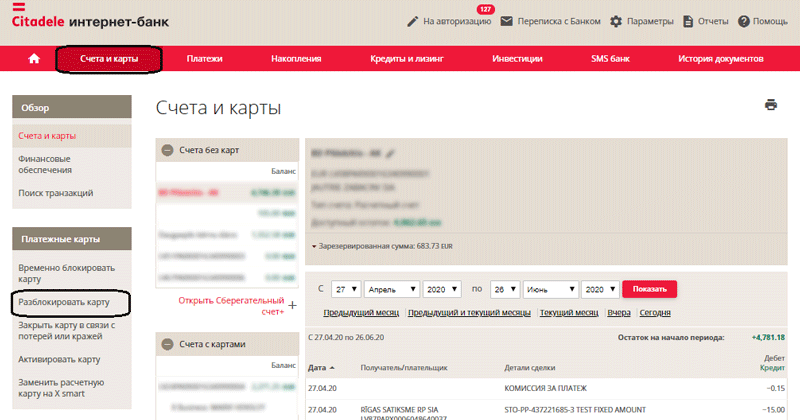Open the end month dropdown Июнь
Viewport: 800px width, 420px height.
tap(551, 289)
